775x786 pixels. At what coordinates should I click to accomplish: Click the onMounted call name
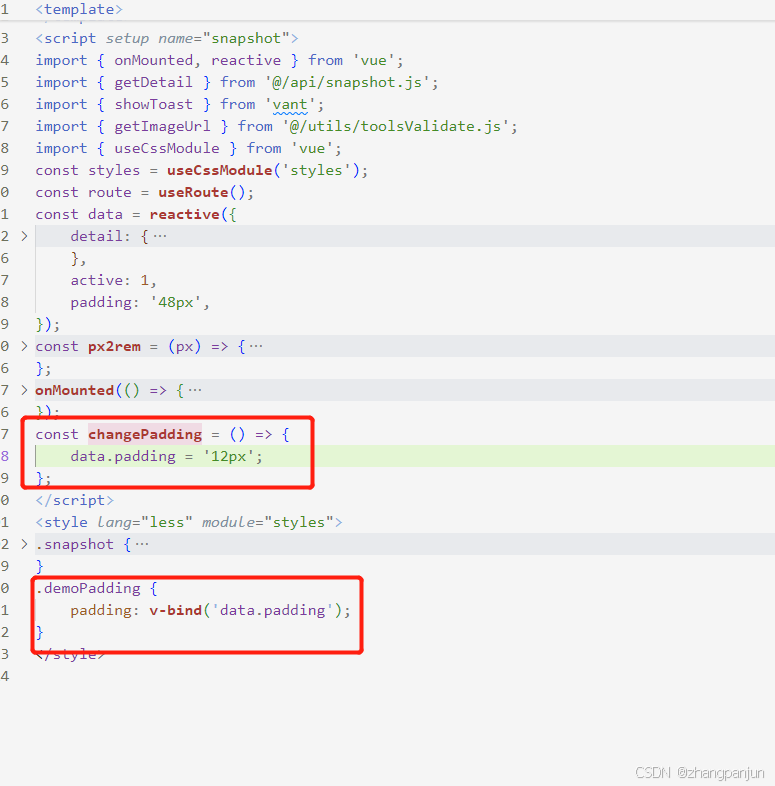75,390
